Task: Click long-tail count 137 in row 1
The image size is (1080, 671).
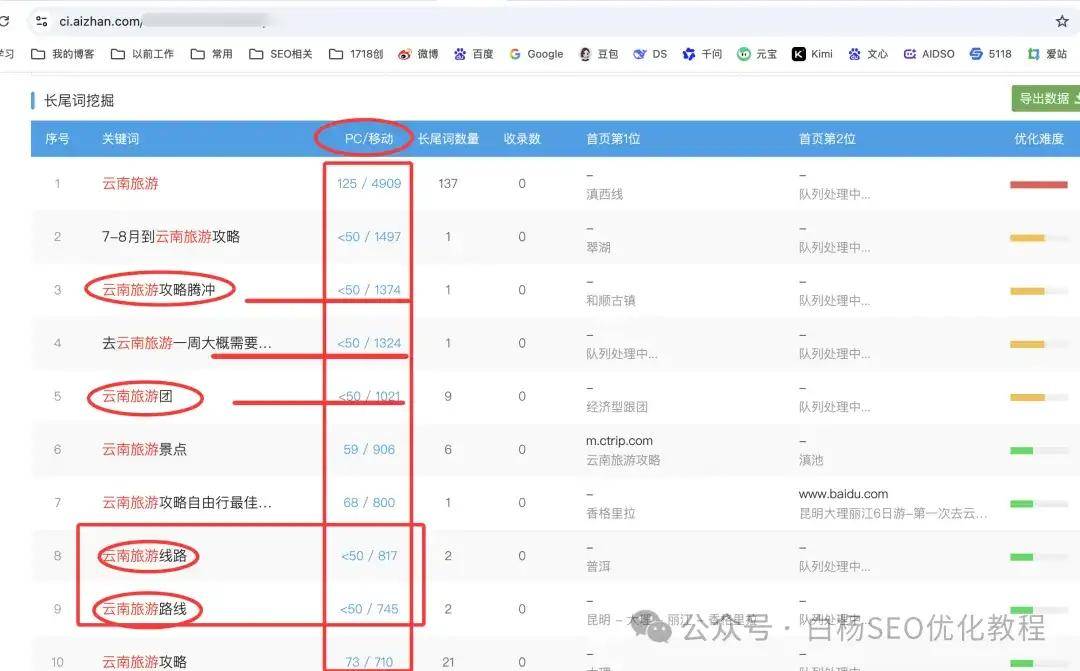Action: pyautogui.click(x=448, y=183)
